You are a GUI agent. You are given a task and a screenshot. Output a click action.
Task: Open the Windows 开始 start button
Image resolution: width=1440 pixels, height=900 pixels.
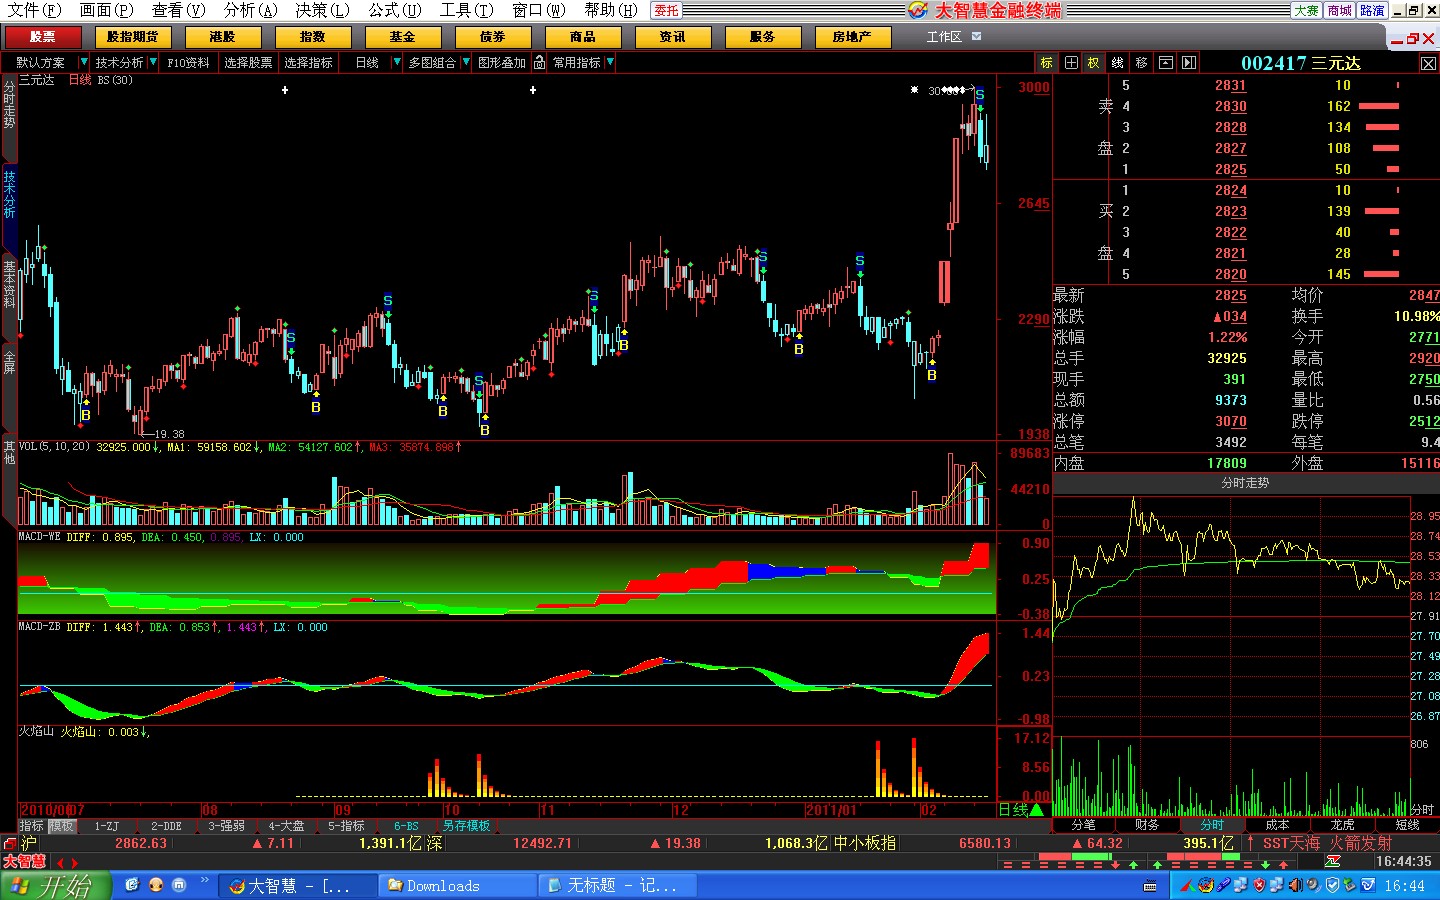(x=56, y=885)
